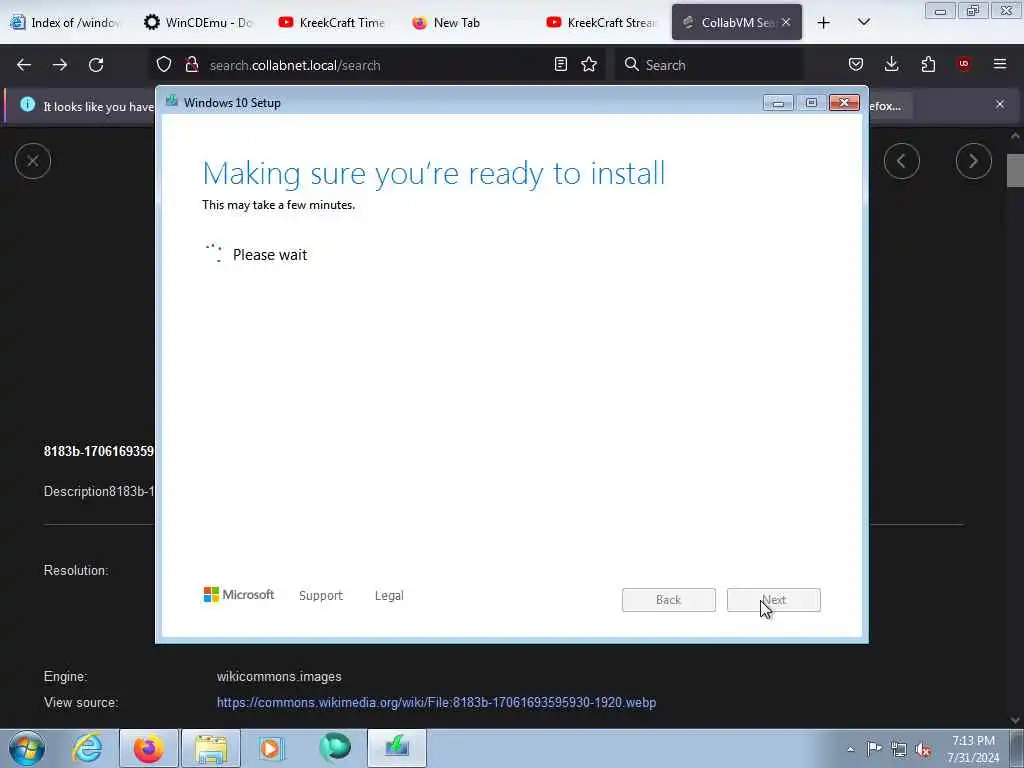Open the extensions puzzle icon
This screenshot has width=1024, height=768.
point(928,65)
